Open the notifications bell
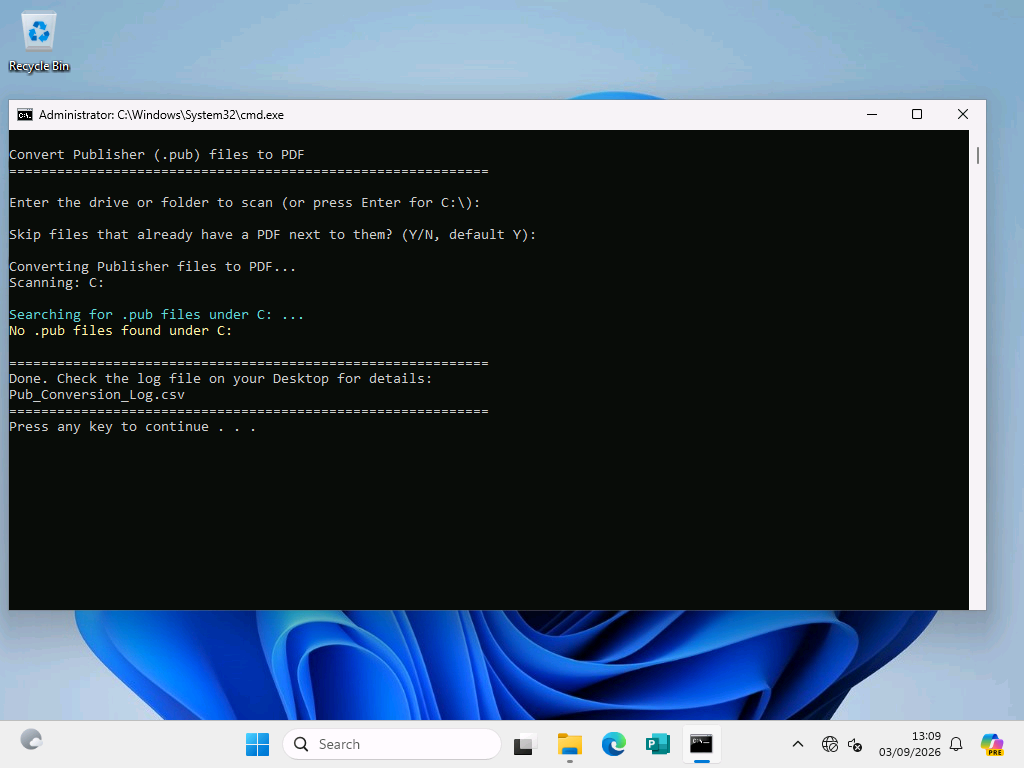 (956, 744)
